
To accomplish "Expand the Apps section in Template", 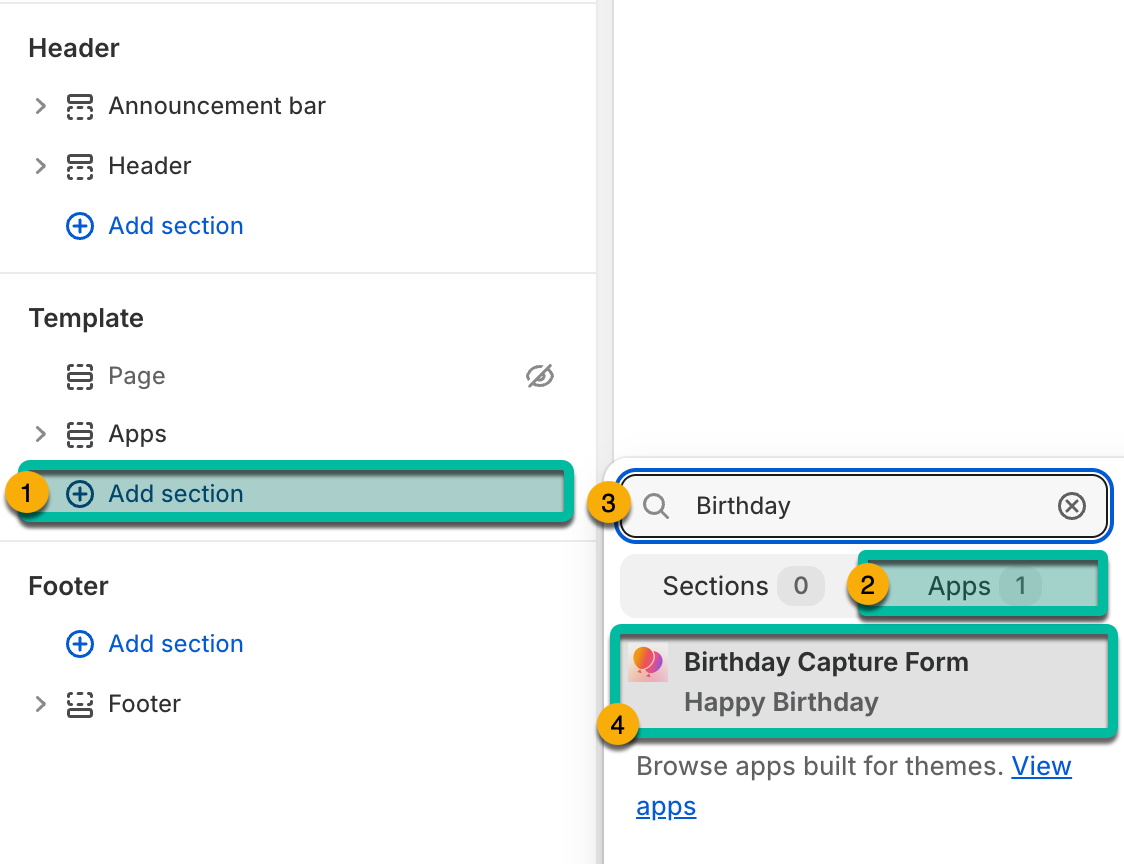I will pyautogui.click(x=40, y=434).
